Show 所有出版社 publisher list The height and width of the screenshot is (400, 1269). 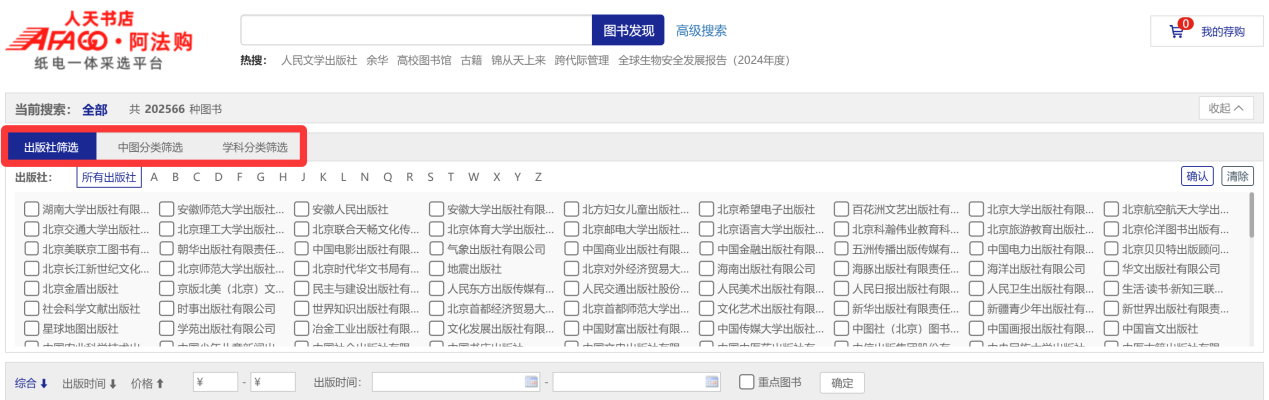pyautogui.click(x=109, y=177)
